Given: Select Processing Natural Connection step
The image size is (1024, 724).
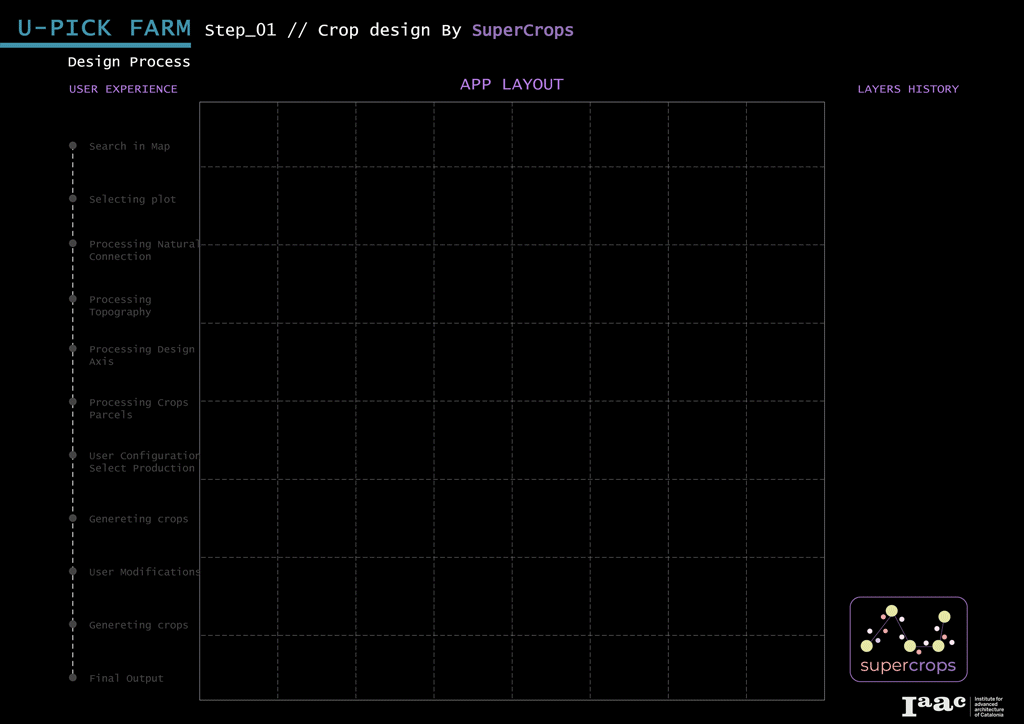Looking at the screenshot, I should pos(142,250).
